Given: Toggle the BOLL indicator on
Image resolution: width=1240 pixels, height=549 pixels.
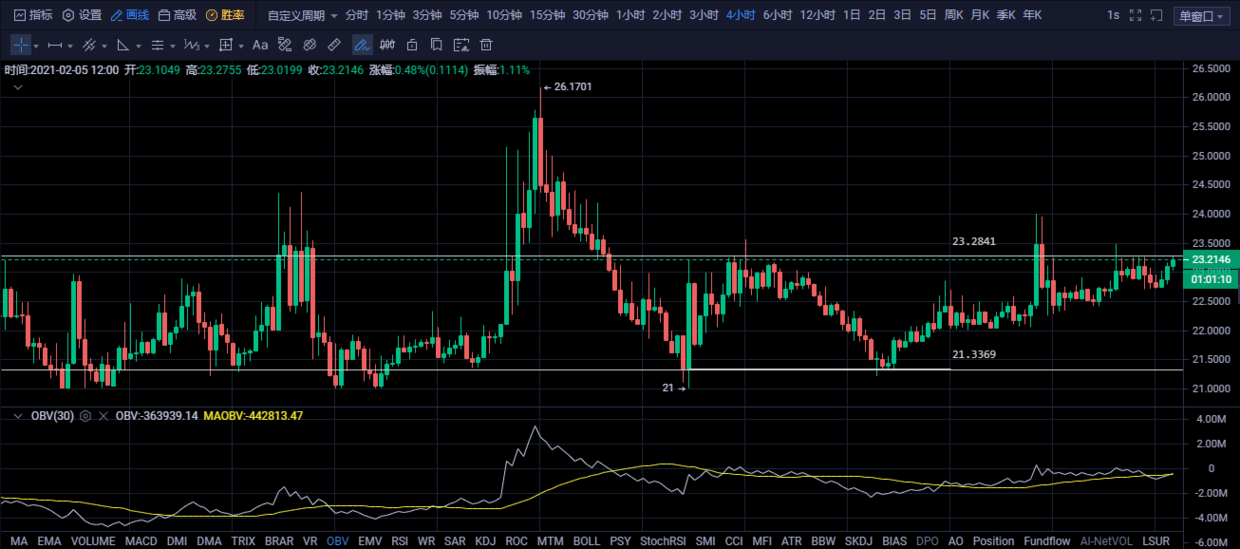Looking at the screenshot, I should pos(586,541).
